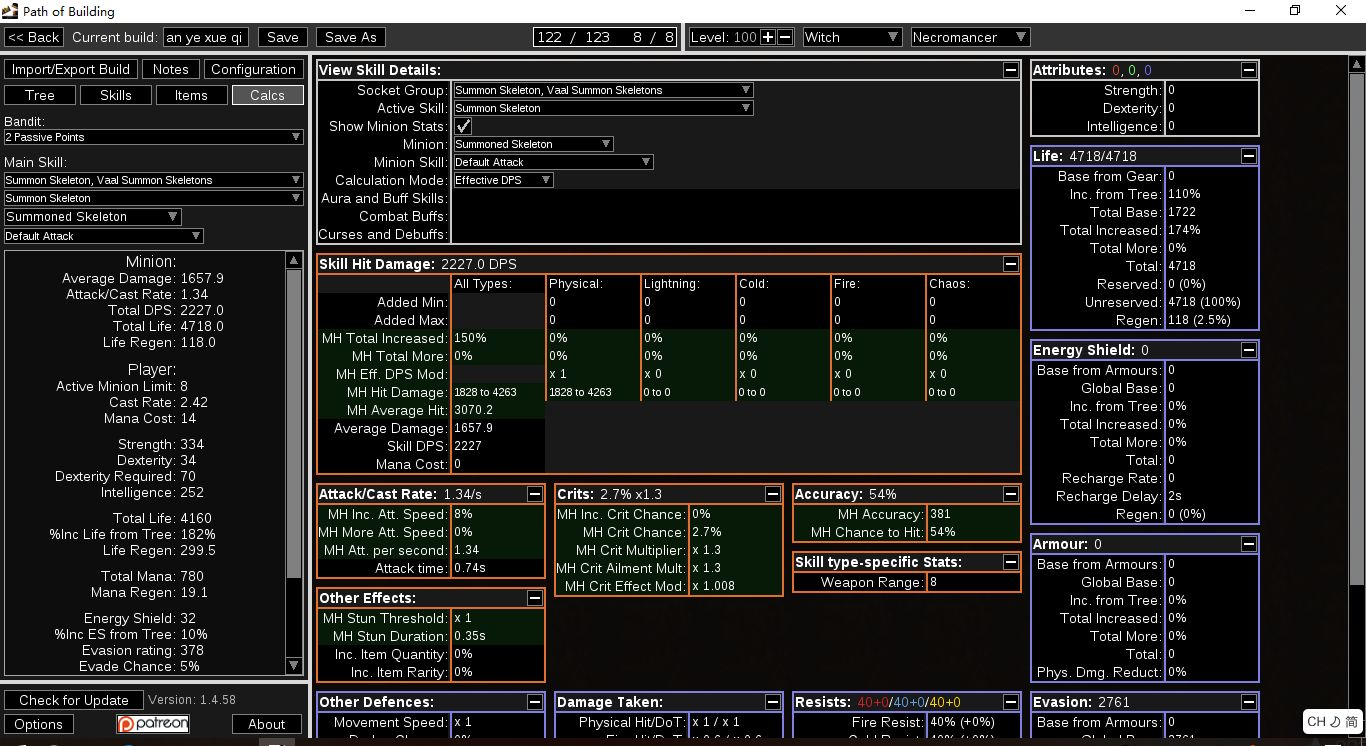Click the Weapon Range value 8
Viewport: 1366px width, 746px height.
pos(933,582)
